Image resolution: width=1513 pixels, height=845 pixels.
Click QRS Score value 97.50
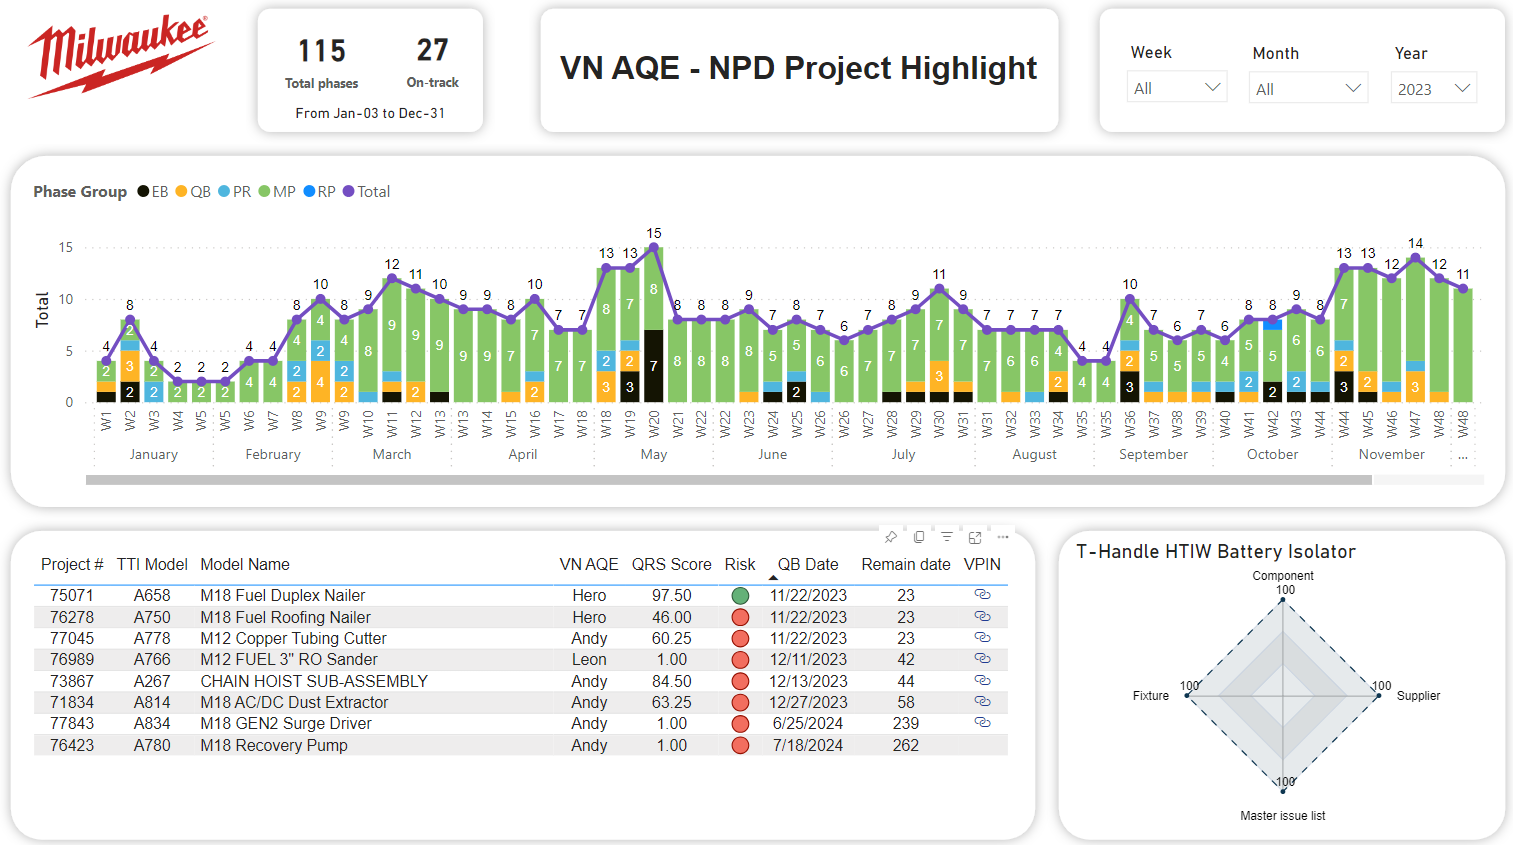[672, 596]
